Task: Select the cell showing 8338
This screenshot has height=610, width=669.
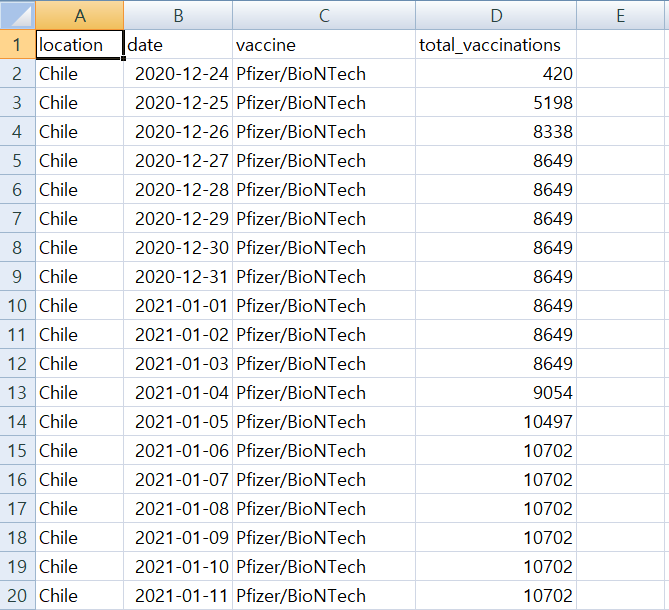Action: click(x=496, y=131)
